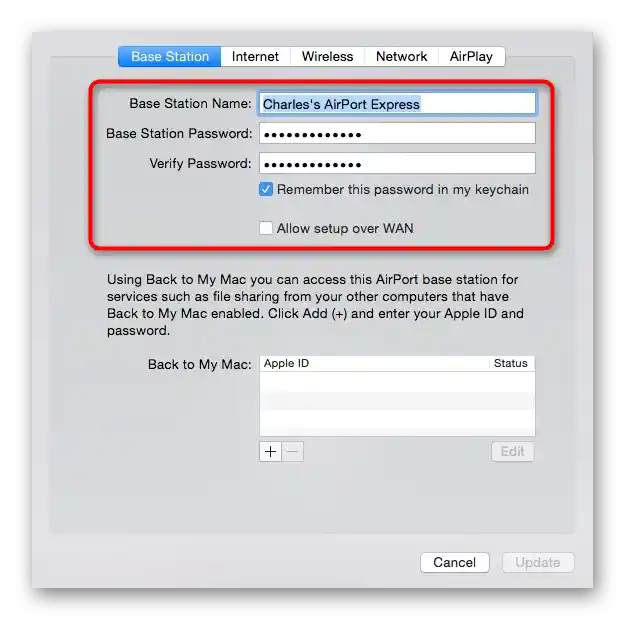The image size is (625, 620).
Task: Click the Base Station Name field
Action: point(397,104)
